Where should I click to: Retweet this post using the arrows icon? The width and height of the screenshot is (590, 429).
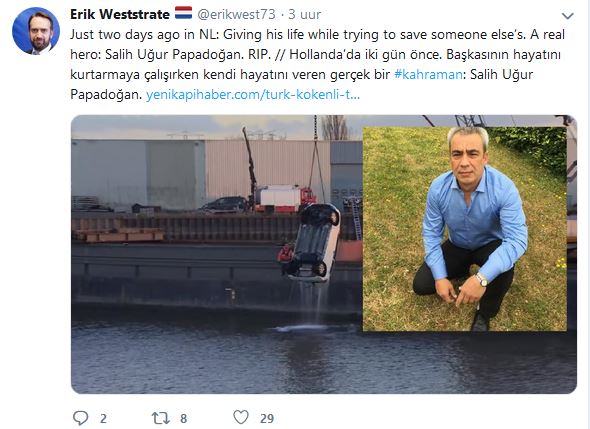tap(161, 418)
